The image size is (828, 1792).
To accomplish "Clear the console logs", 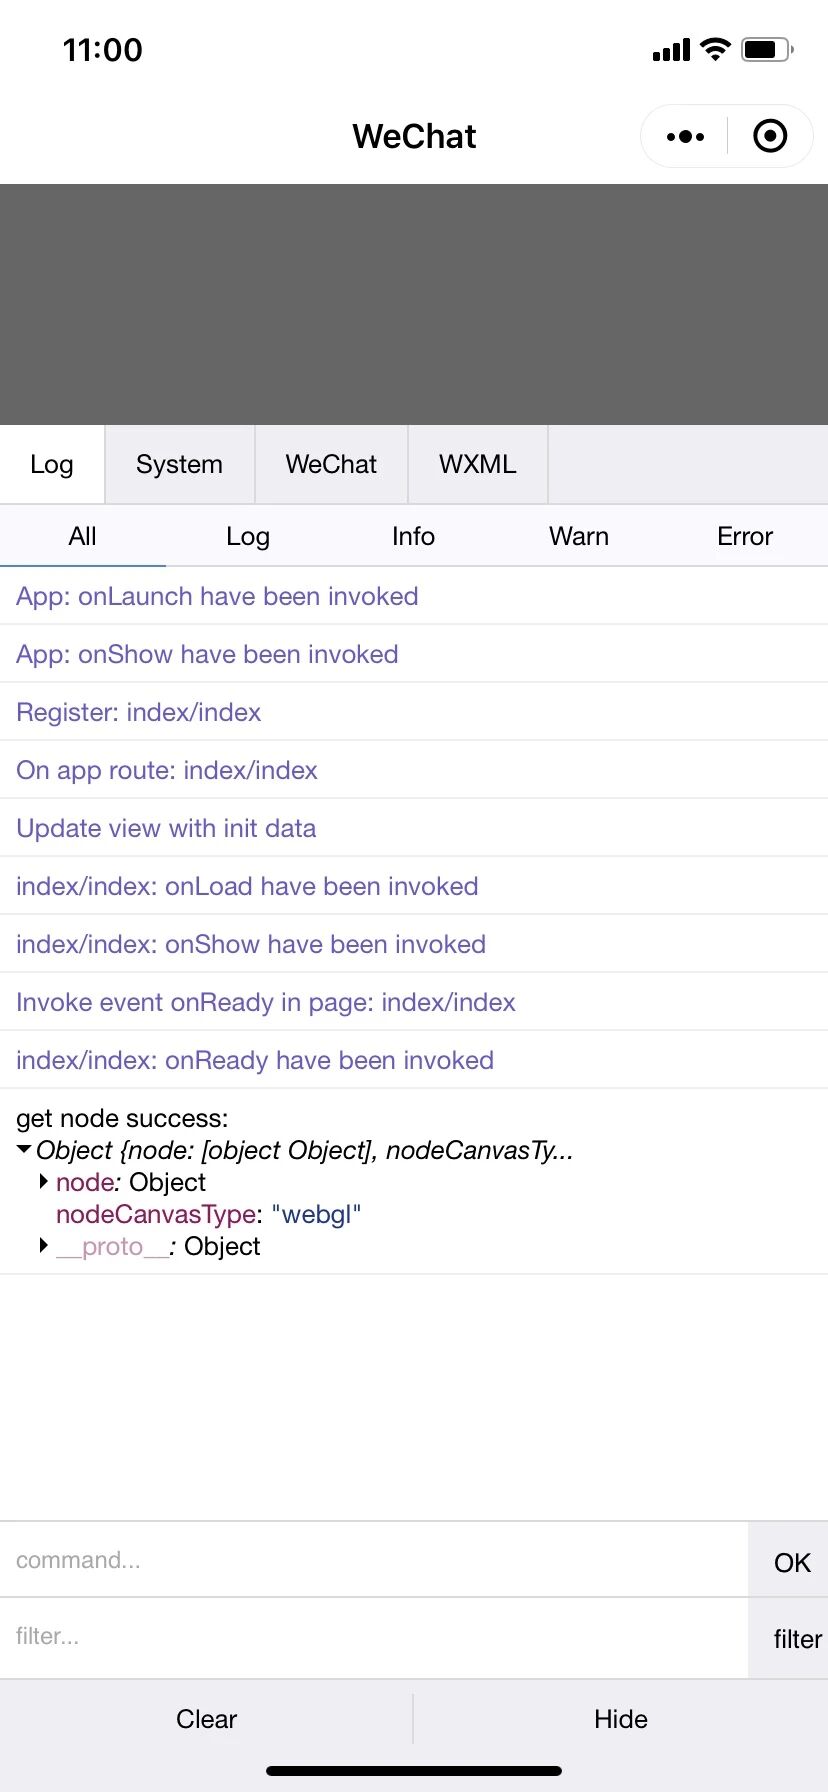I will 206,1719.
